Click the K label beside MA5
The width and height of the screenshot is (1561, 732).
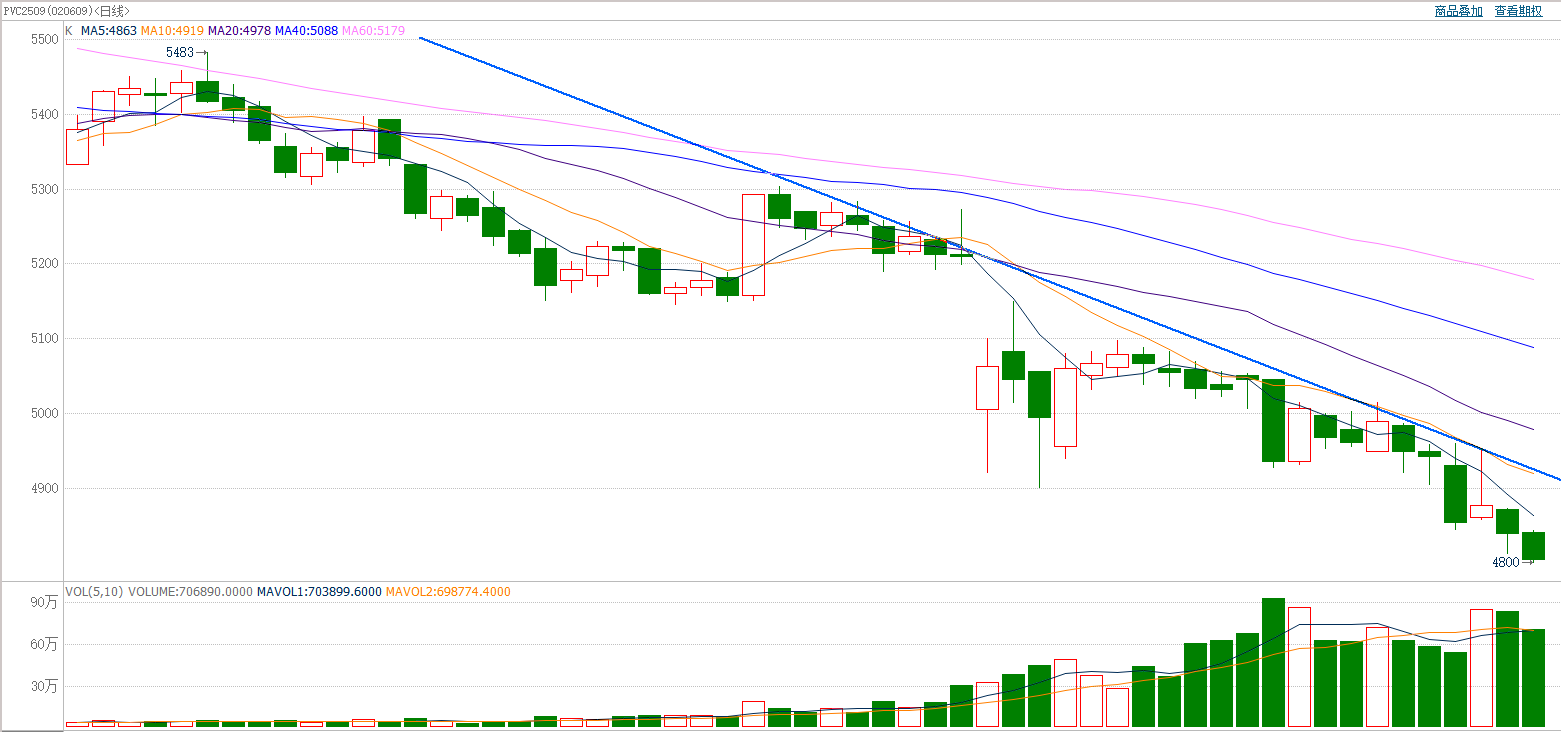point(69,31)
